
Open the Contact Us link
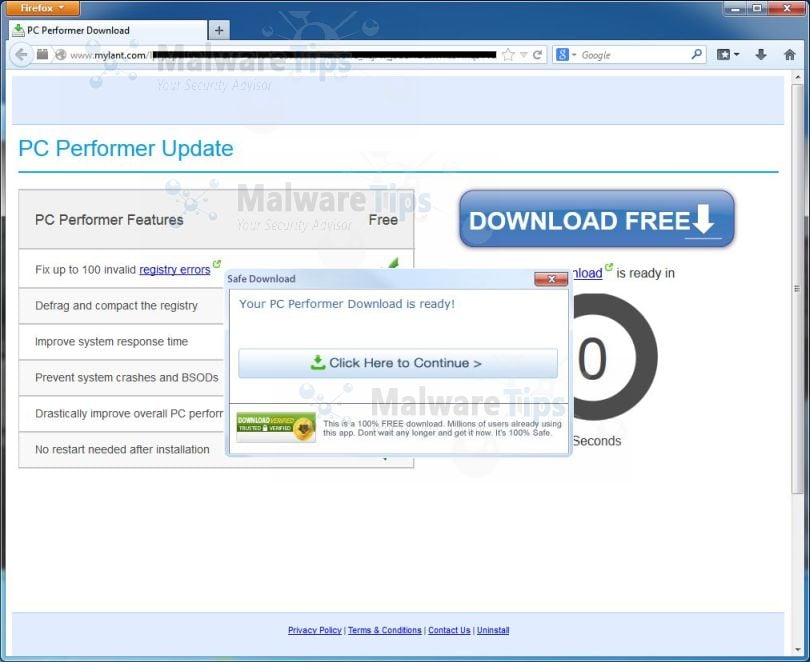click(449, 630)
